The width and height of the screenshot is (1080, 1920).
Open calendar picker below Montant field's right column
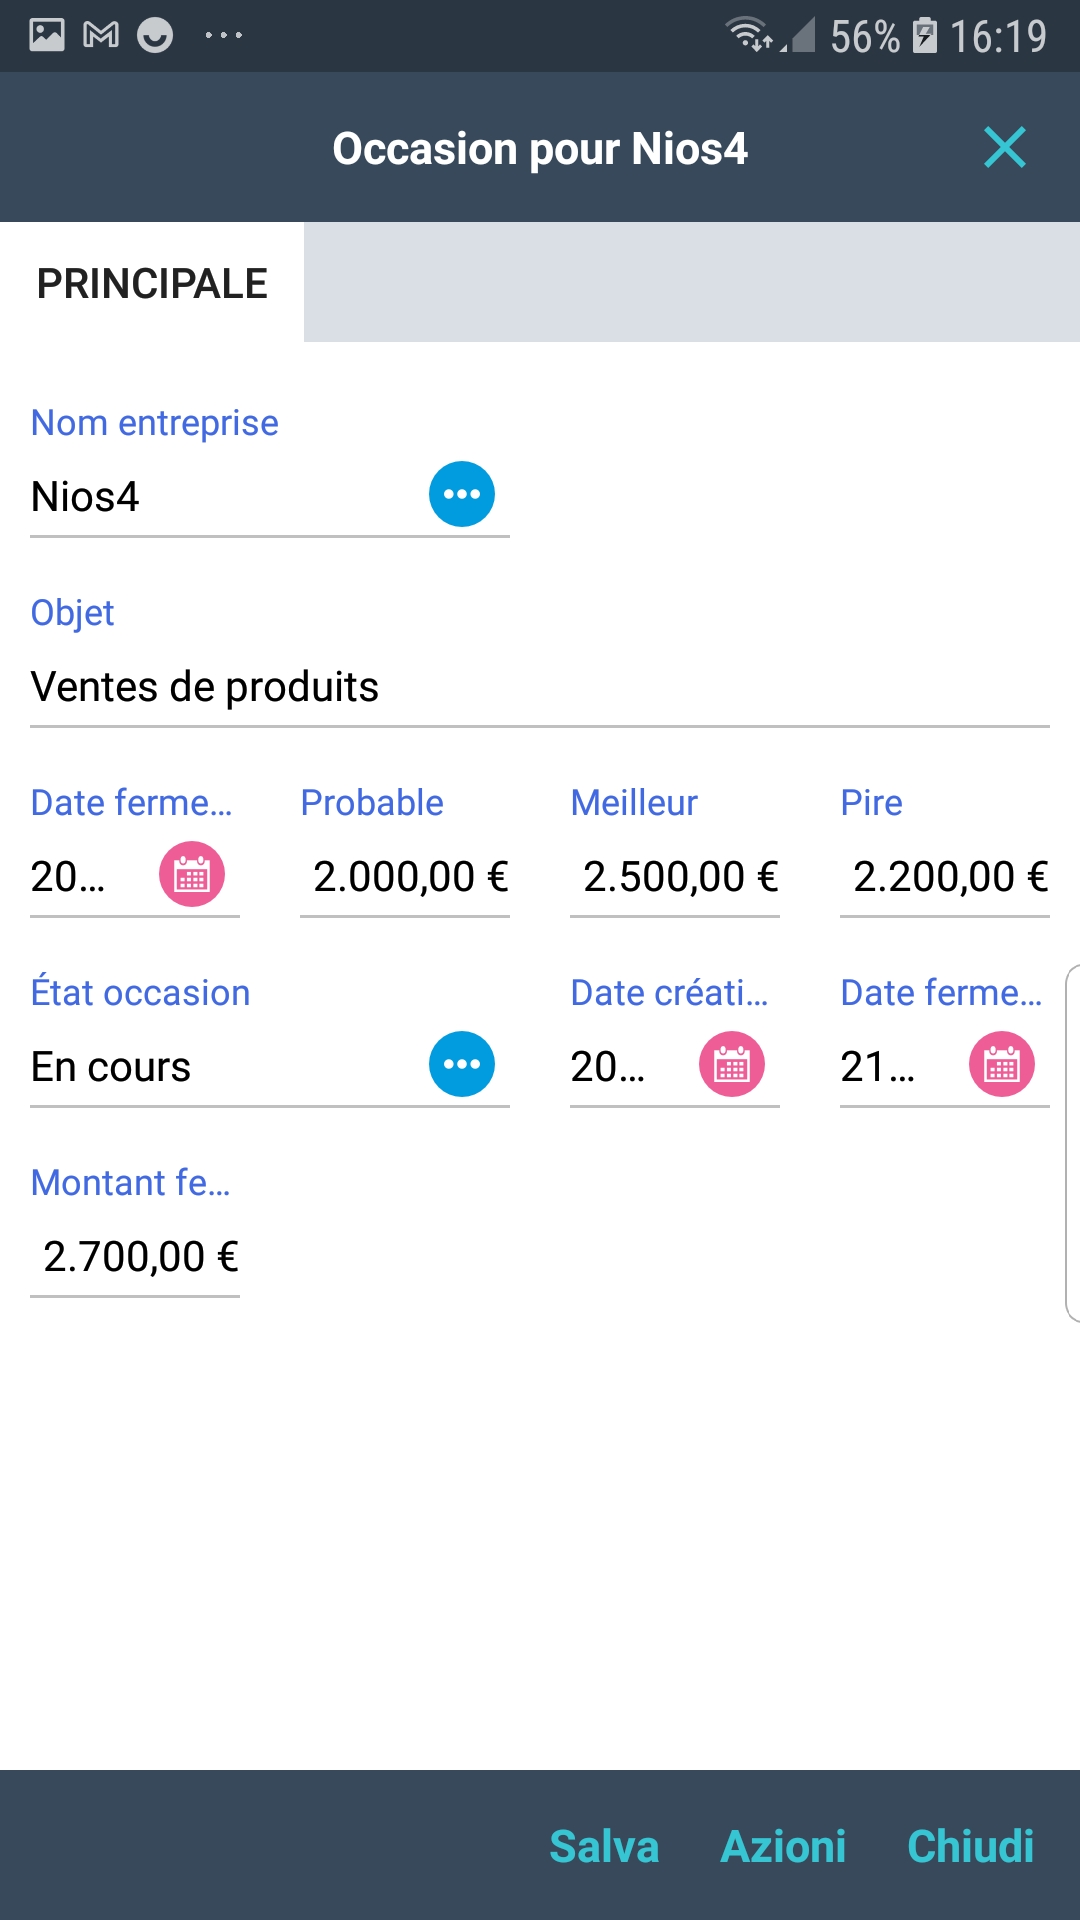point(1001,1064)
